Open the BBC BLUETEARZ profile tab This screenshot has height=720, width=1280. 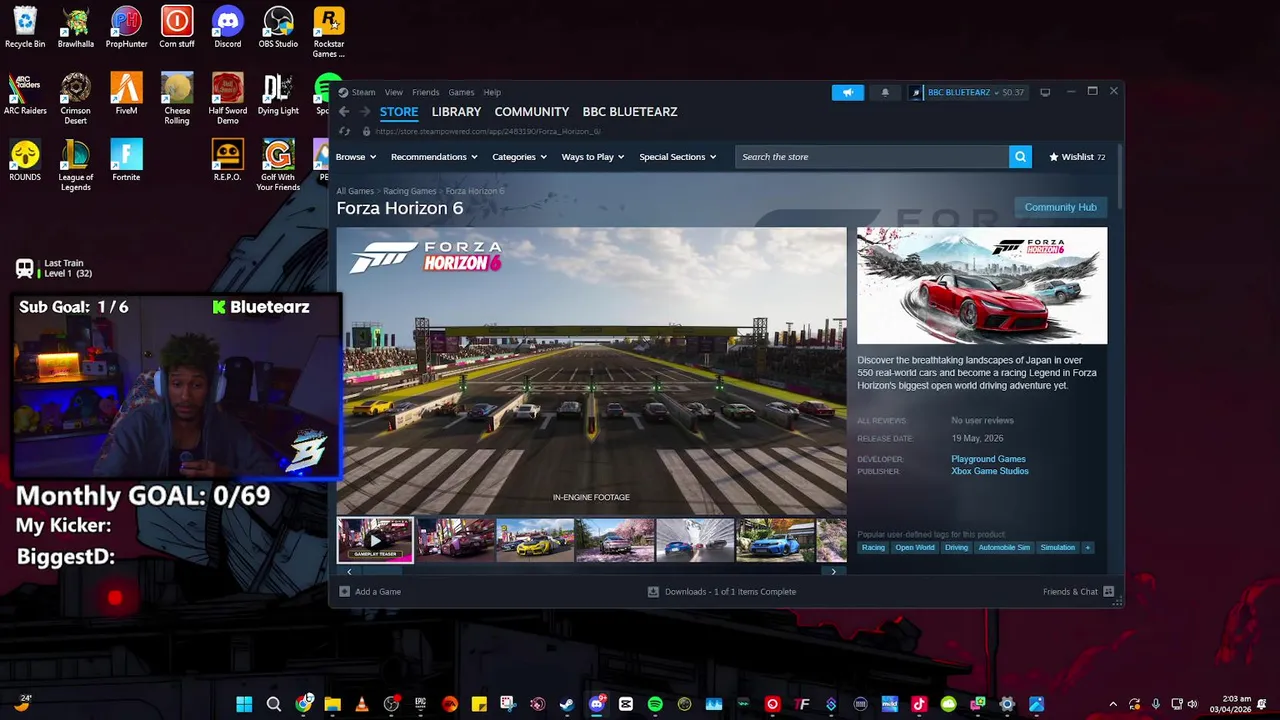[x=630, y=112]
